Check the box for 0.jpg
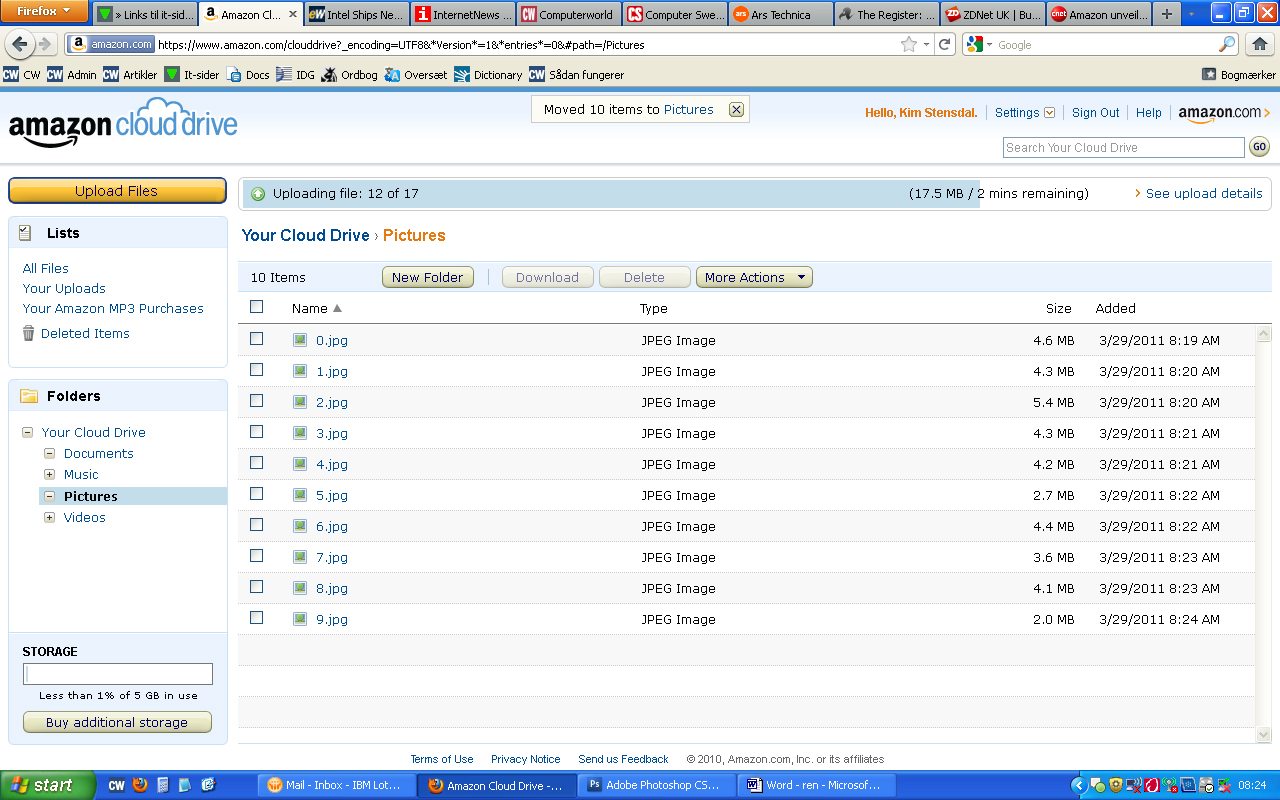Viewport: 1280px width, 800px height. (x=257, y=339)
